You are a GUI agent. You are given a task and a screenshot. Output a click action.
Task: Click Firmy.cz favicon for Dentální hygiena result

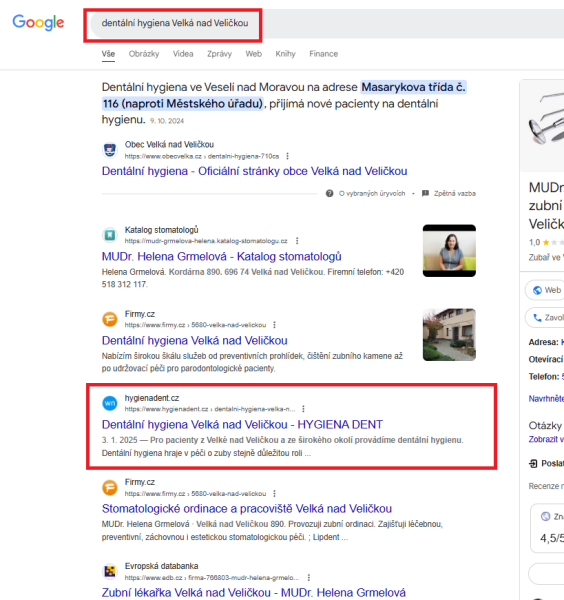[110, 319]
